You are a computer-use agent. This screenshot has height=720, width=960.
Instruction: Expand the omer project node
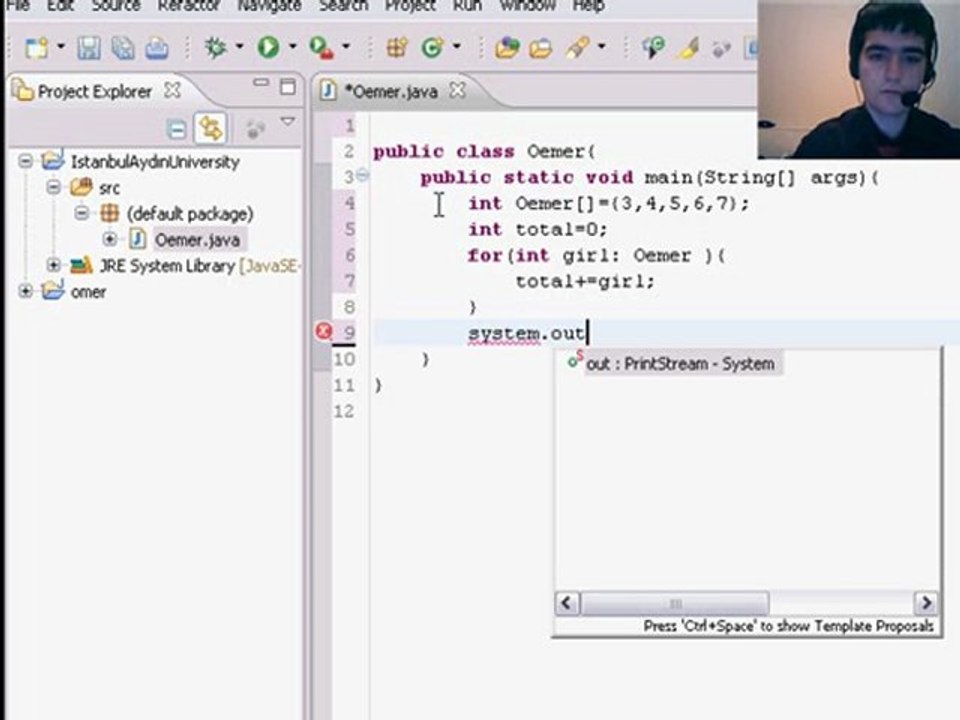click(x=25, y=291)
